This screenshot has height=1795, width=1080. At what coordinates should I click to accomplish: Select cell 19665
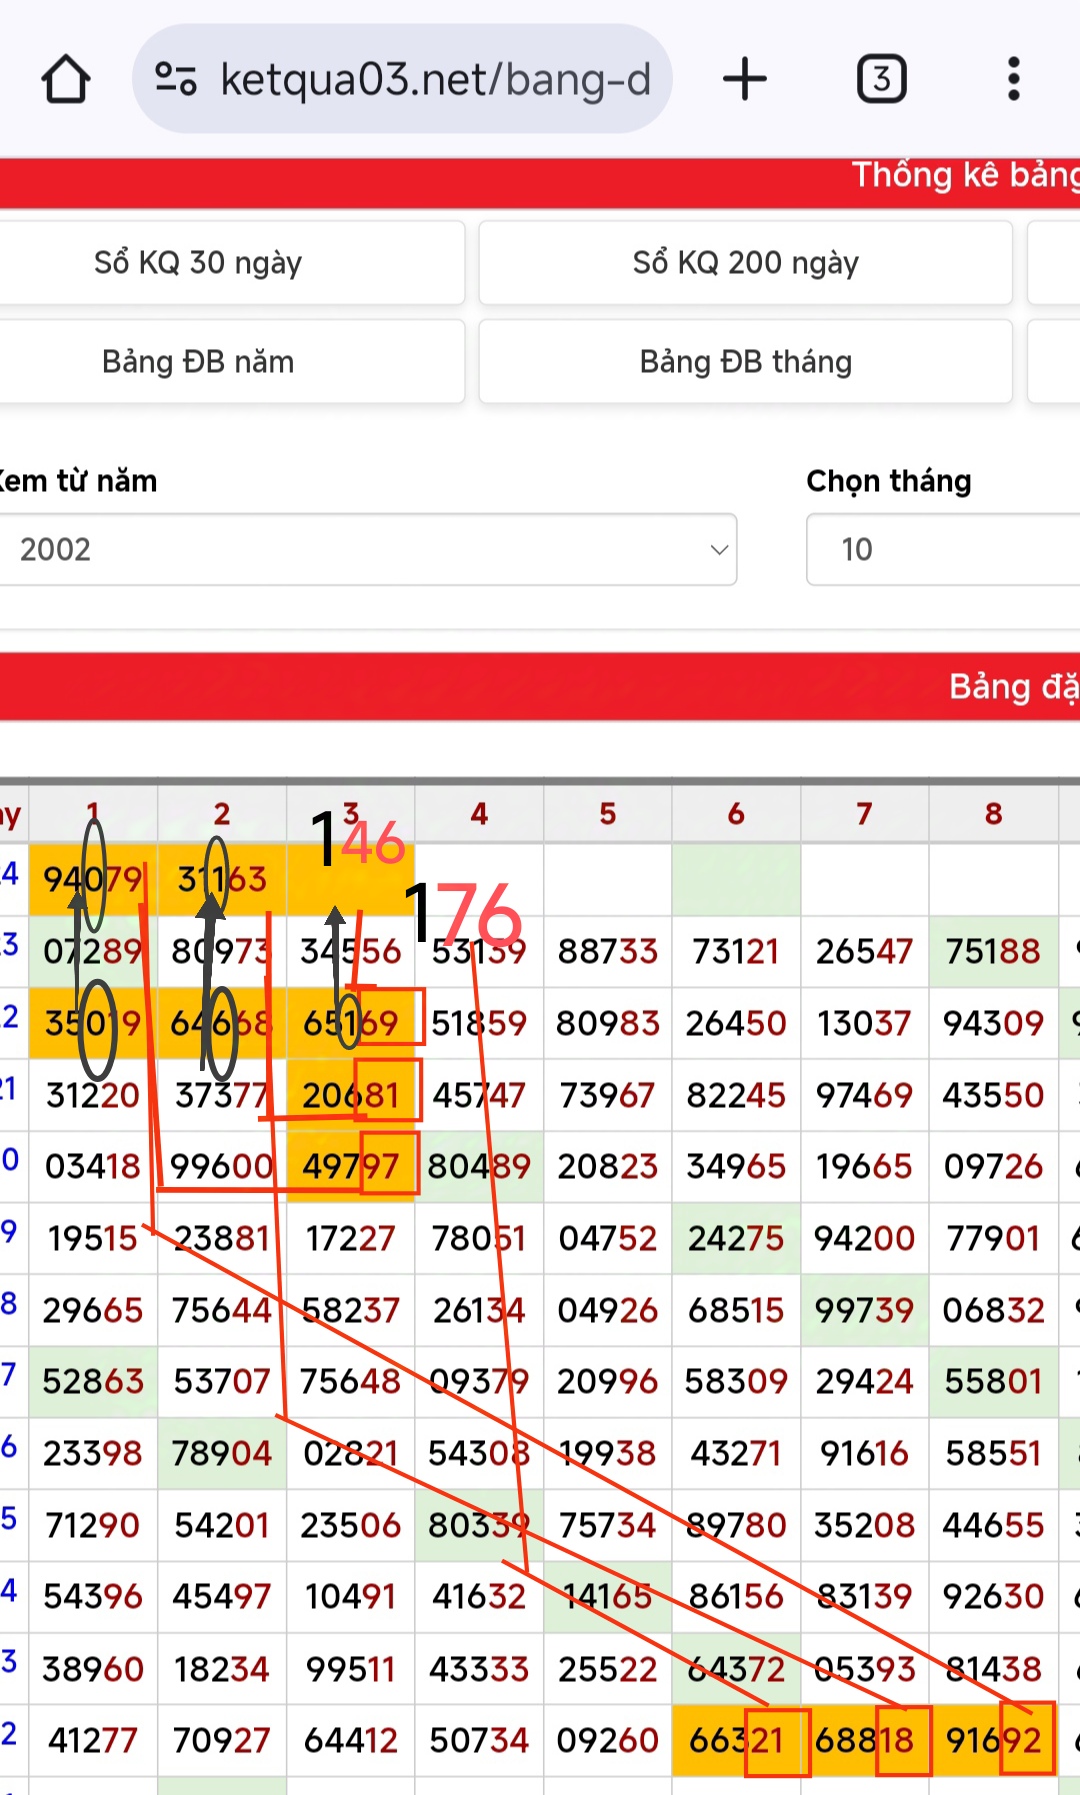click(865, 1166)
